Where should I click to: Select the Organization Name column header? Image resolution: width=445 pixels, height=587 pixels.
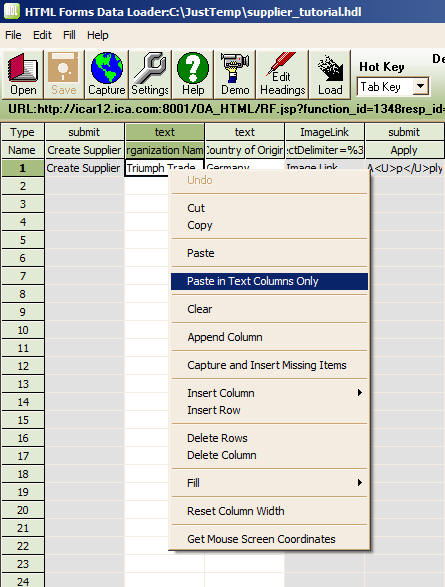[165, 150]
